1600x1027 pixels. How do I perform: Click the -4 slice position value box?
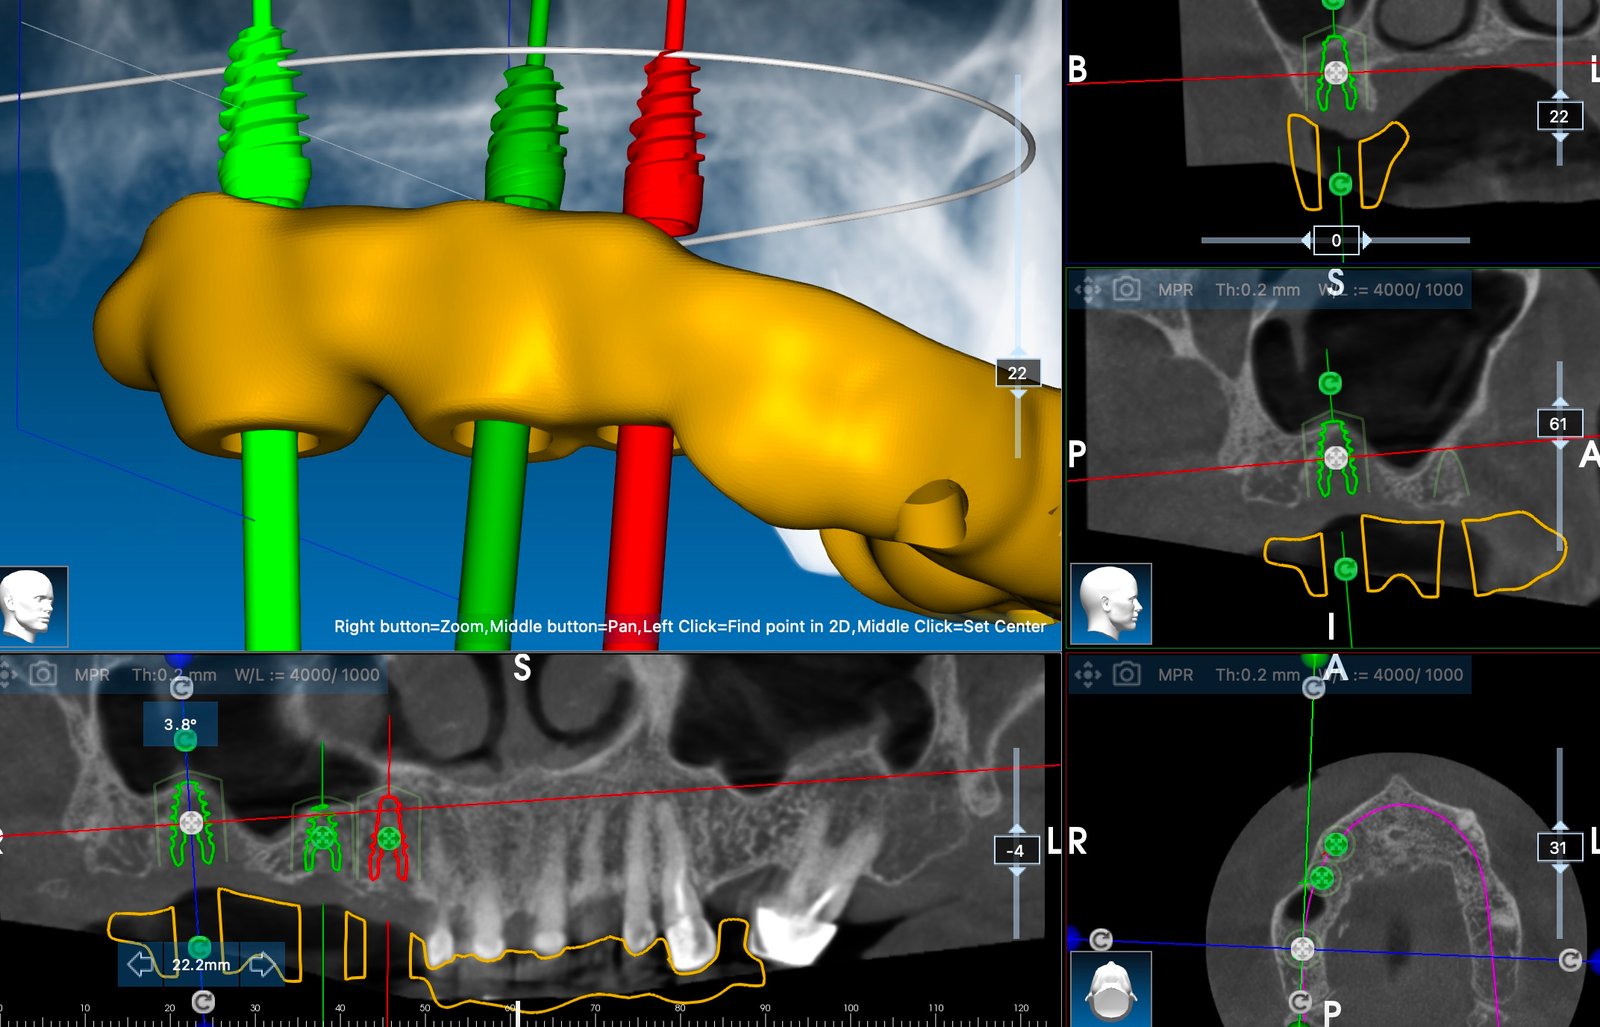pos(1017,849)
